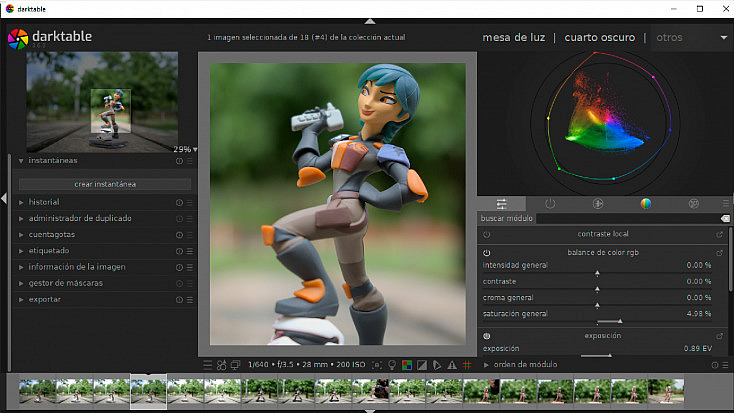Expand the historial panel
The height and width of the screenshot is (413, 734).
point(21,202)
